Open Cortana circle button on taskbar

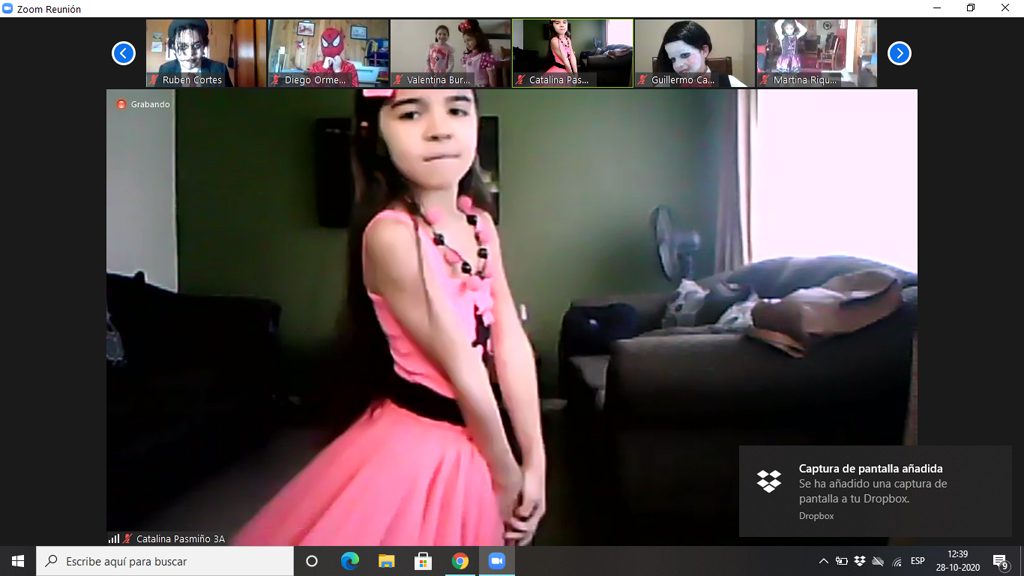(312, 561)
